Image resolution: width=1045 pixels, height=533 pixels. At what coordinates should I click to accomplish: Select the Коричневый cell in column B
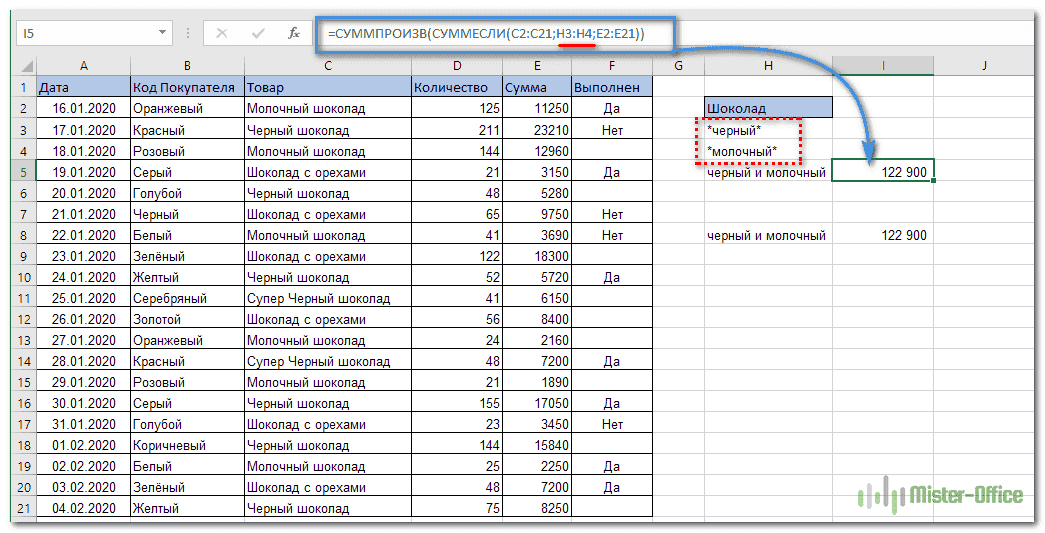(186, 445)
